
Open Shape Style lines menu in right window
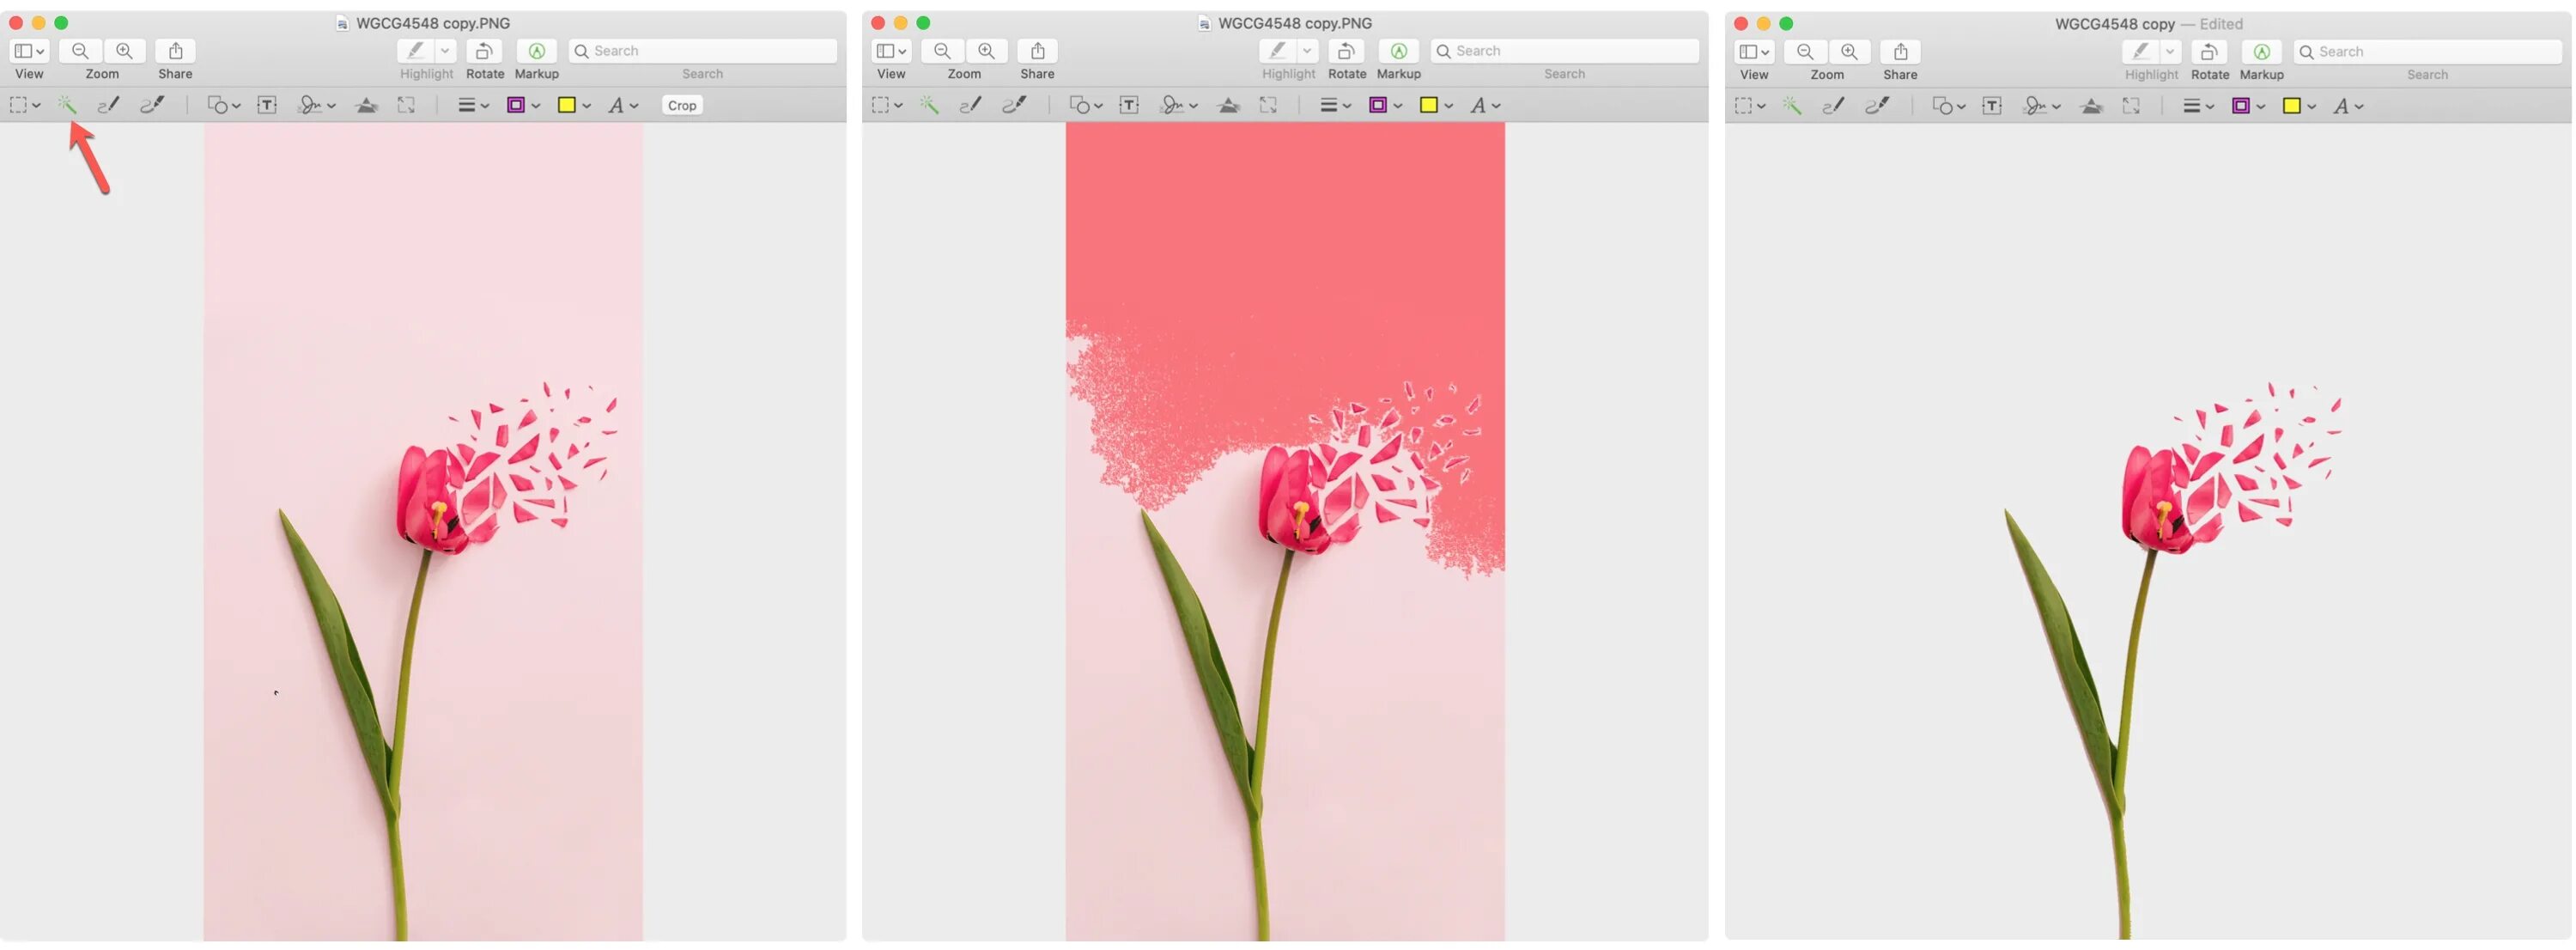tap(2197, 106)
